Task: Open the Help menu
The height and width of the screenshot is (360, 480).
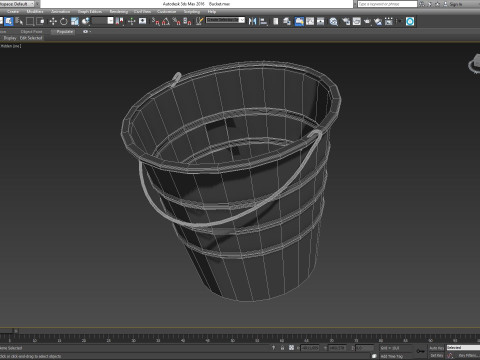Action: (x=212, y=11)
